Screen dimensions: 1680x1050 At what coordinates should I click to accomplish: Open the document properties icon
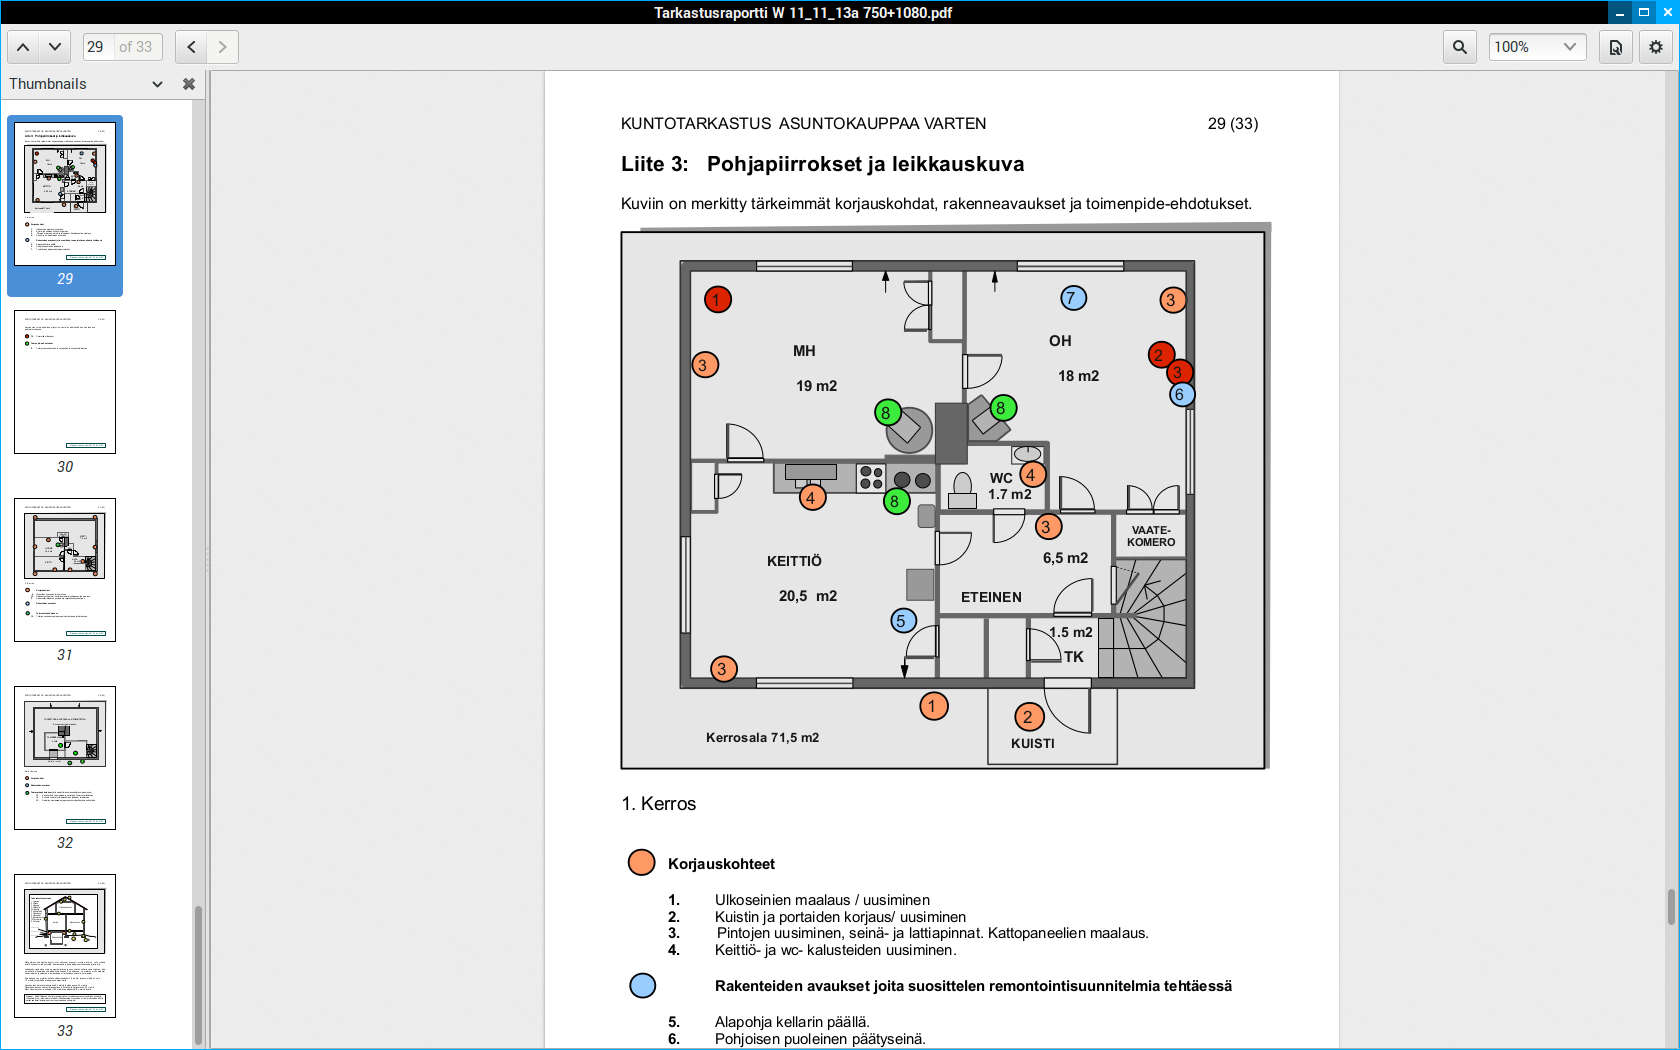1615,47
